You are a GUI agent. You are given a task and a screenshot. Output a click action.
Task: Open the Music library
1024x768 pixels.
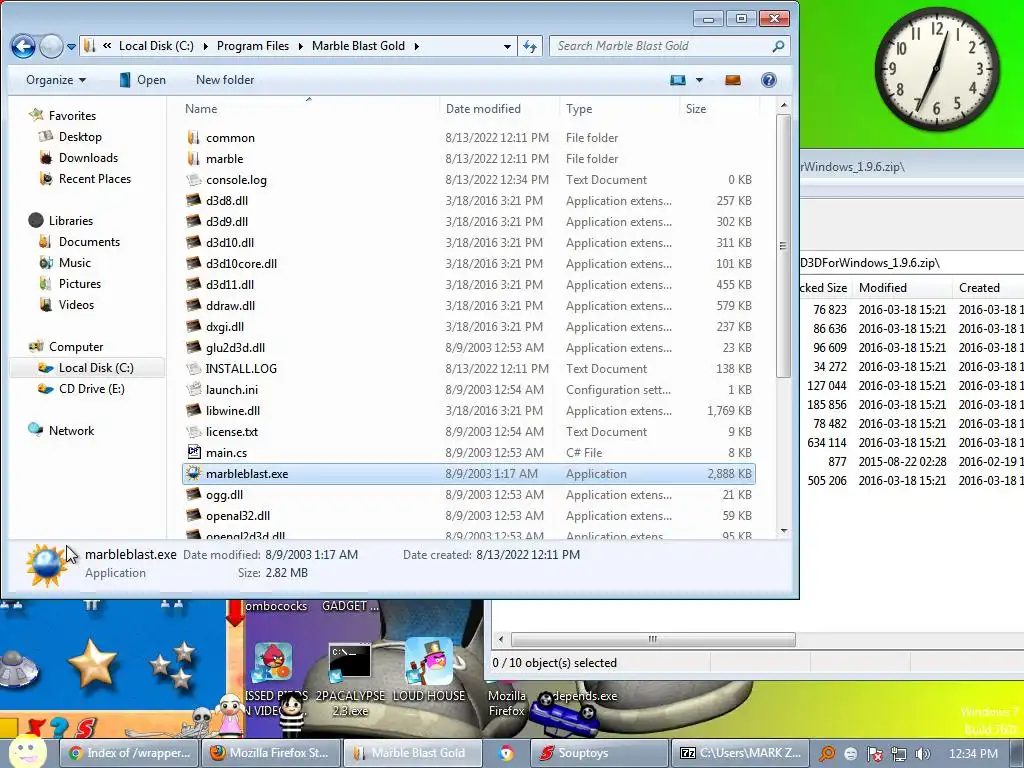point(74,263)
